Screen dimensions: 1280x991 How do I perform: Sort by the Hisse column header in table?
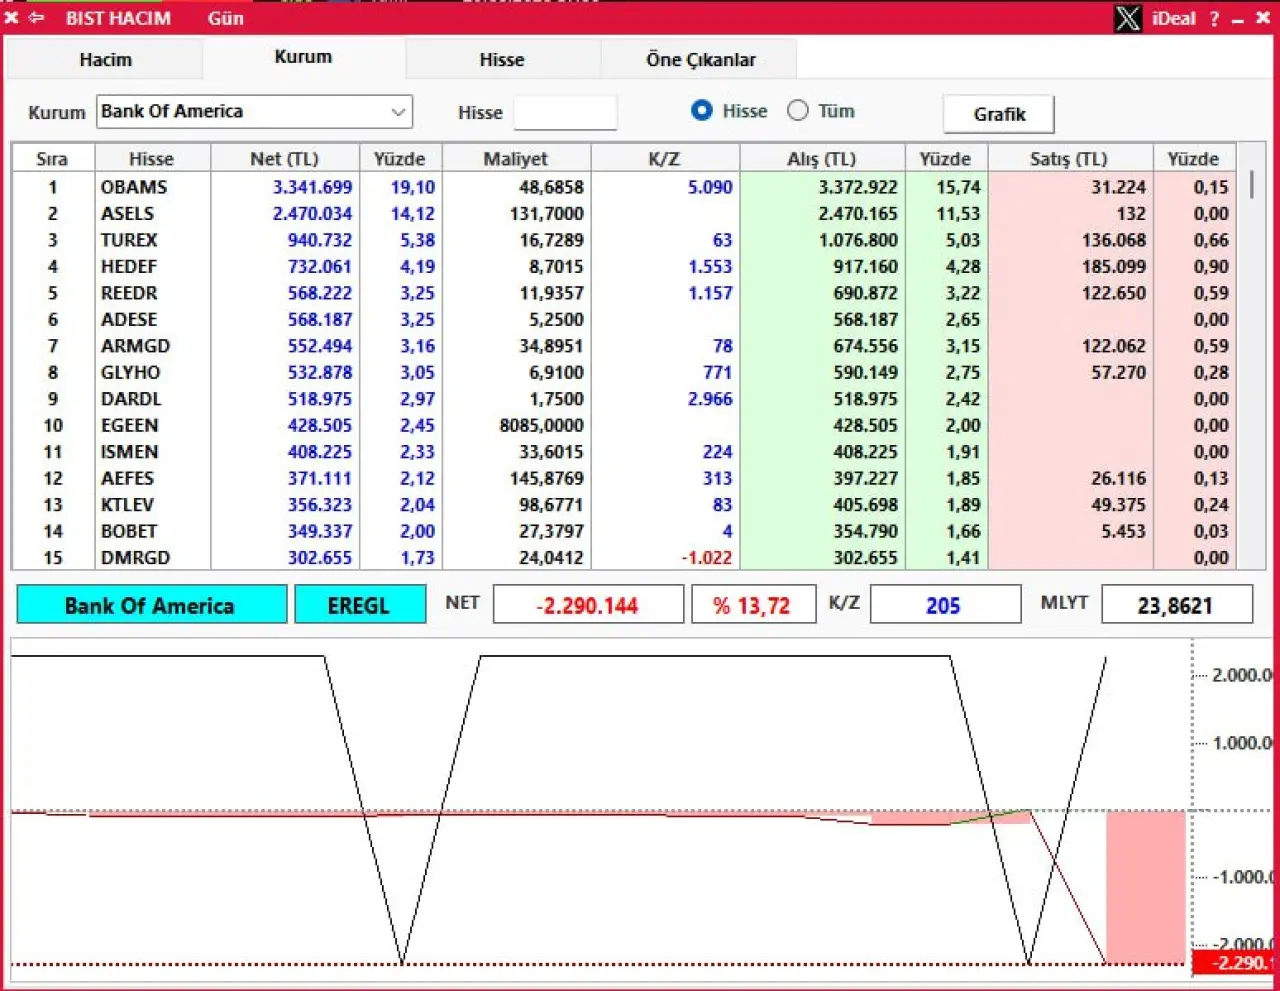(152, 159)
